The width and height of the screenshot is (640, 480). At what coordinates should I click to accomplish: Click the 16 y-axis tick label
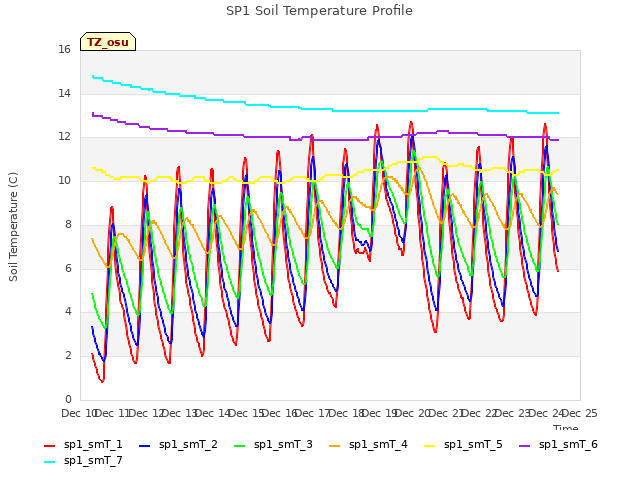[x=64, y=50]
